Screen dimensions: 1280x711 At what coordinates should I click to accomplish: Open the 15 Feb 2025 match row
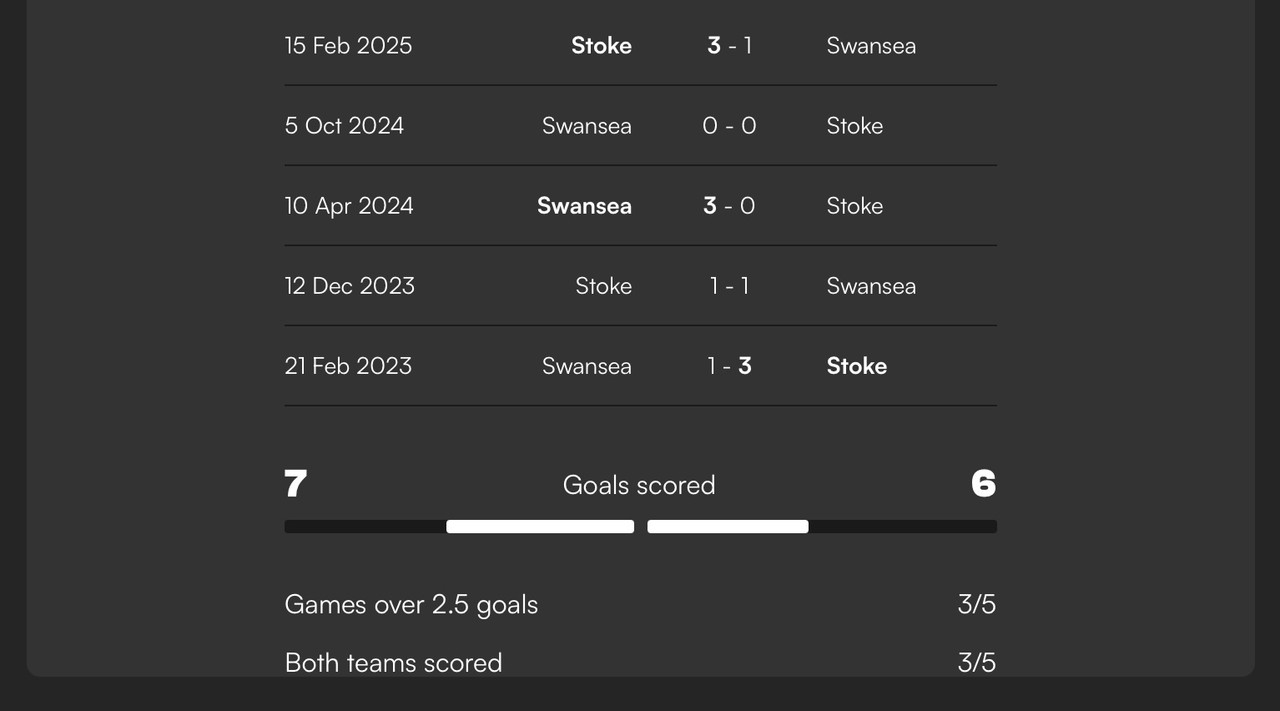pyautogui.click(x=640, y=46)
